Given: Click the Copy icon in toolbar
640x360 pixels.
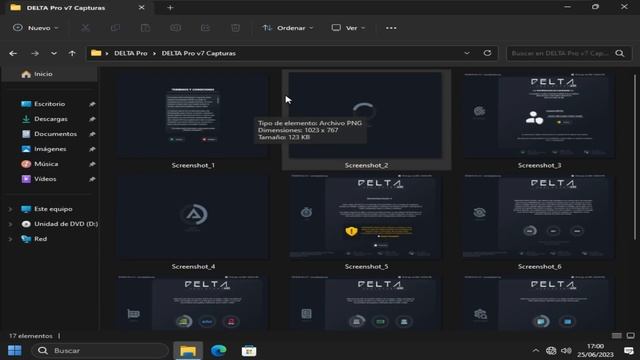Looking at the screenshot, I should (x=116, y=28).
